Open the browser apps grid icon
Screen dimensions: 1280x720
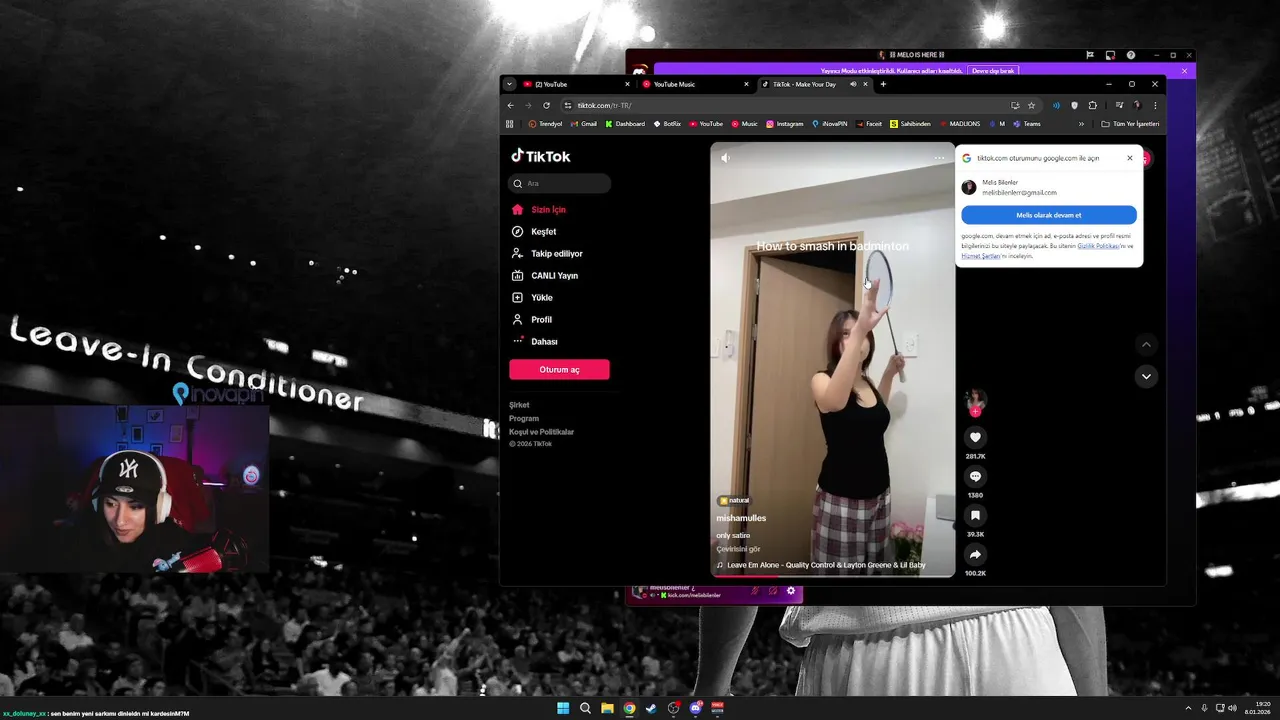(509, 124)
